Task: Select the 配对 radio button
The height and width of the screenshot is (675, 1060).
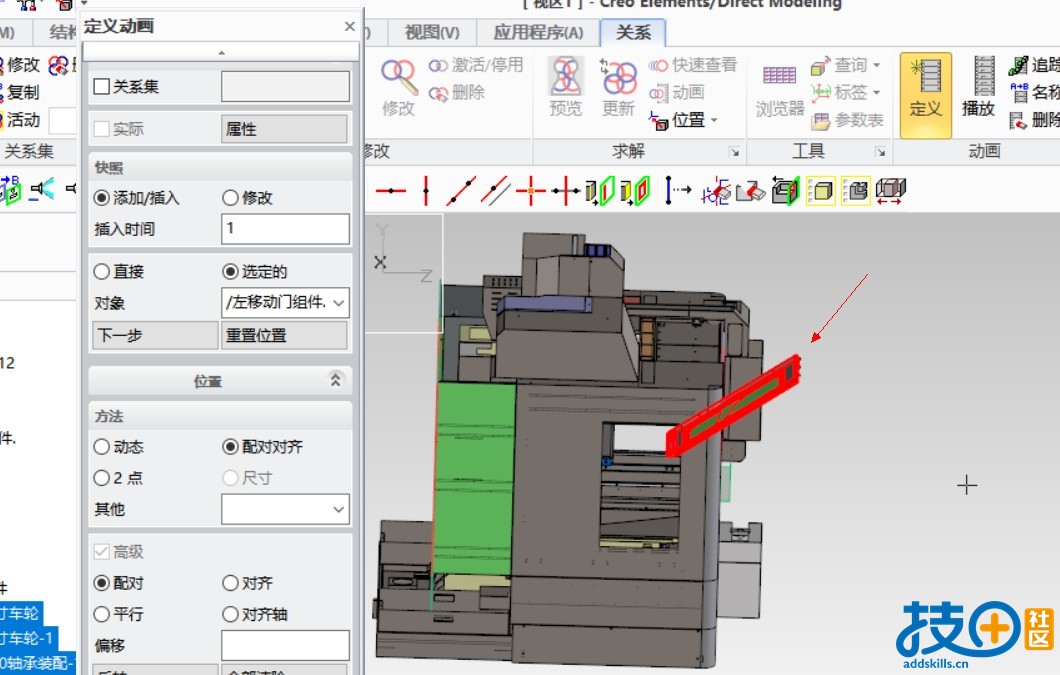Action: pyautogui.click(x=101, y=583)
